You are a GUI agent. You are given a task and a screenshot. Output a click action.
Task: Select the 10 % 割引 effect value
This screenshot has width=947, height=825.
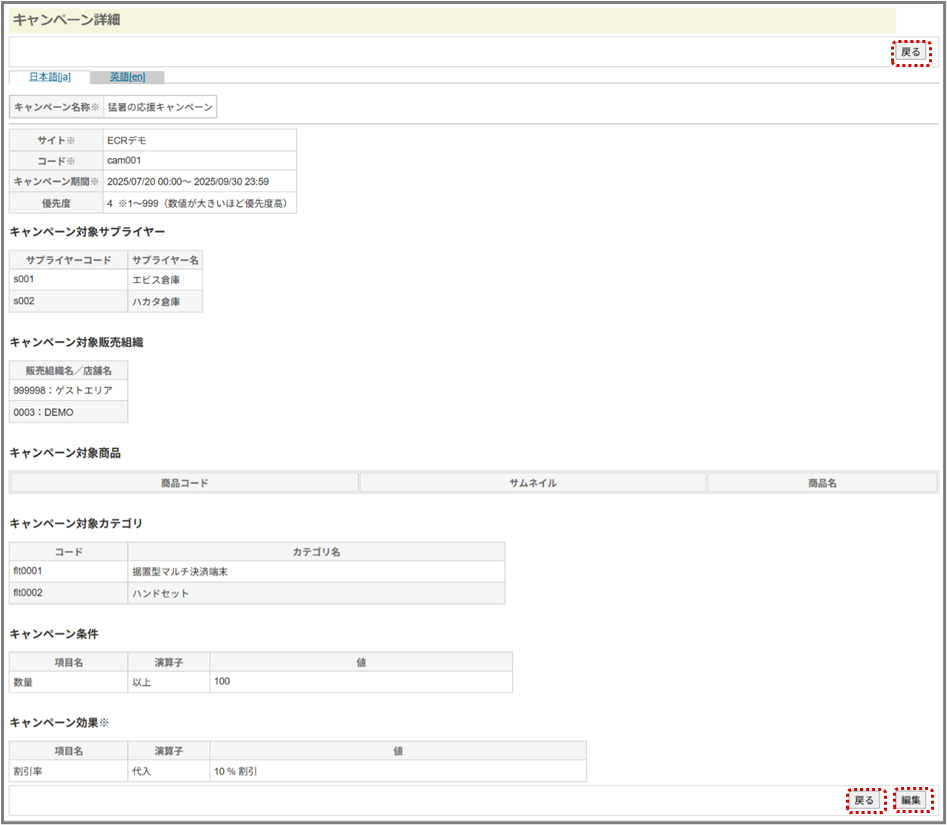(235, 771)
